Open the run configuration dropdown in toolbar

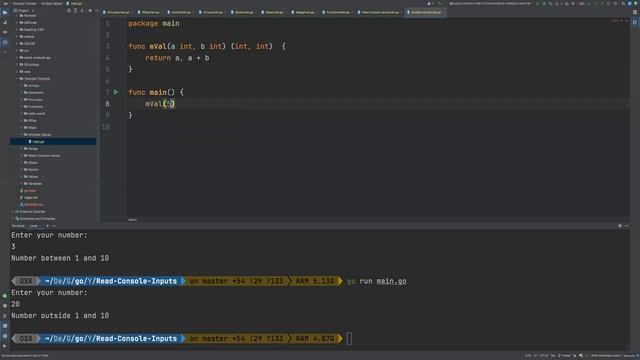tap(490, 3)
